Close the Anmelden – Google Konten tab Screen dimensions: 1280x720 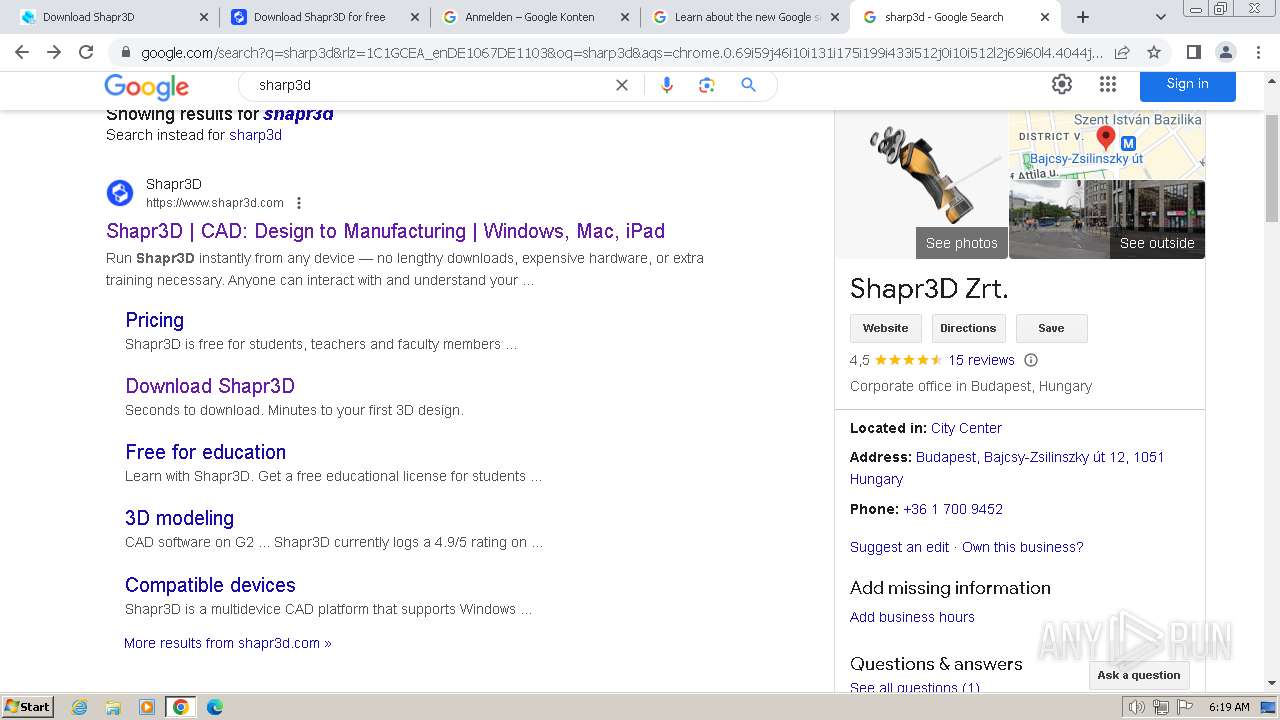coord(624,17)
